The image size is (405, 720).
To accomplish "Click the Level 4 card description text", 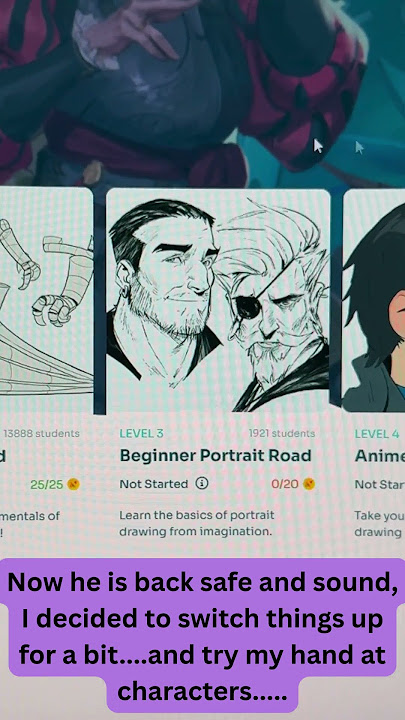I will pyautogui.click(x=379, y=523).
